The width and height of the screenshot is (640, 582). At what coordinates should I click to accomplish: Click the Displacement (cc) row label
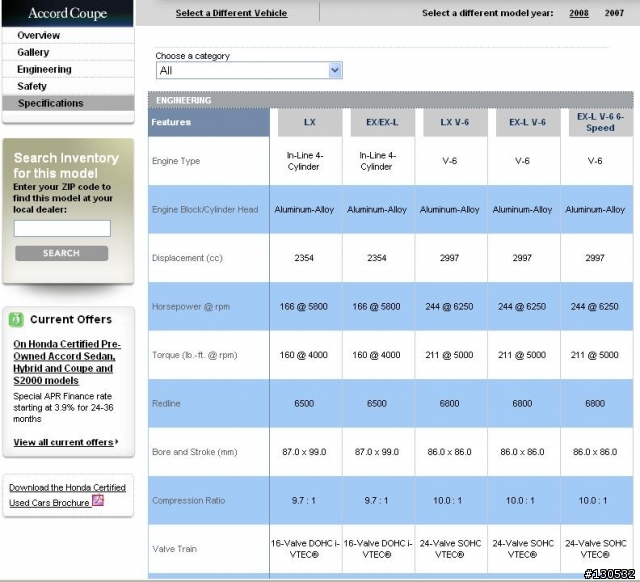(187, 258)
